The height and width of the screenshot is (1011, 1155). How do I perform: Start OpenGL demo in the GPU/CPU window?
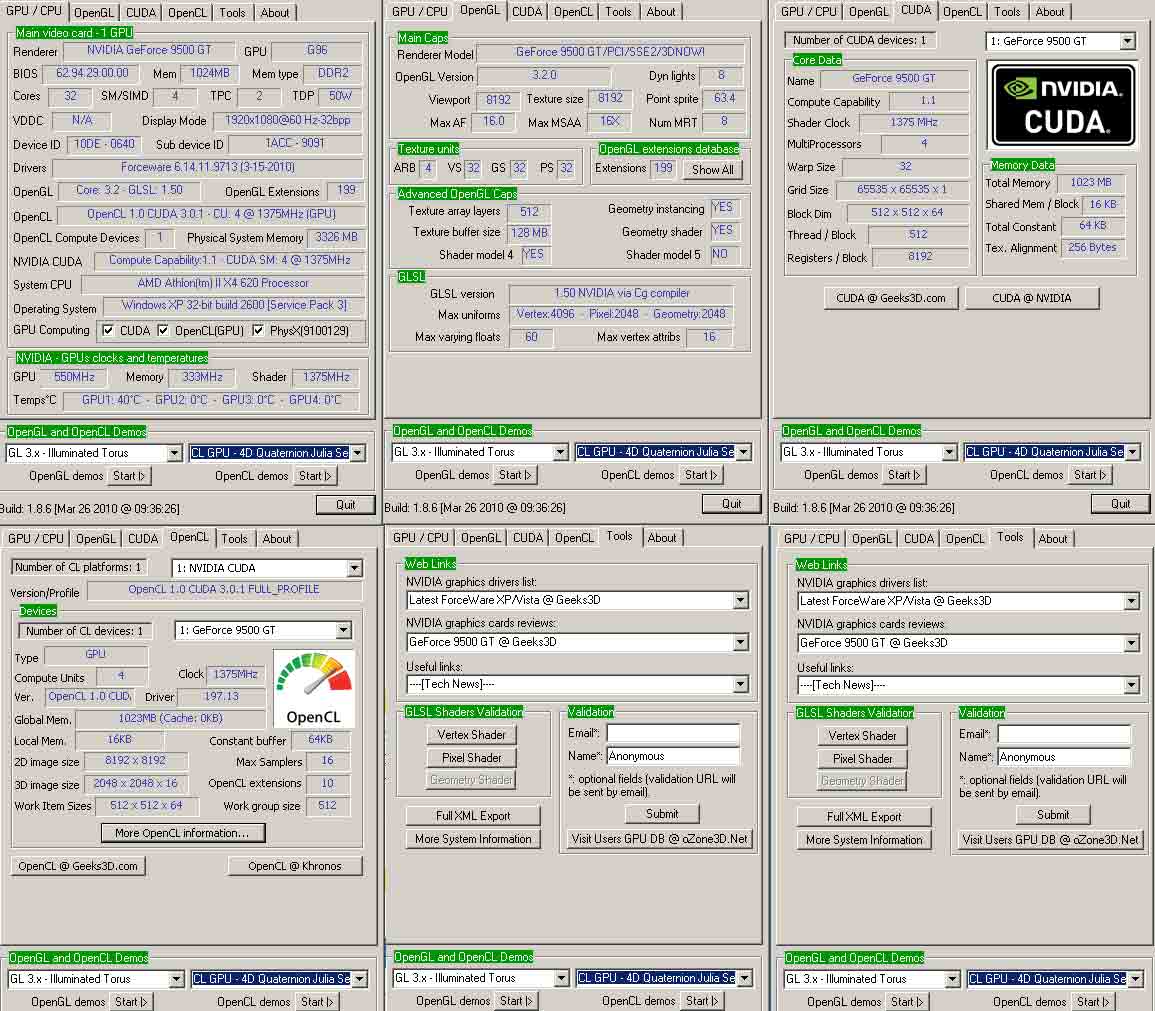click(130, 476)
